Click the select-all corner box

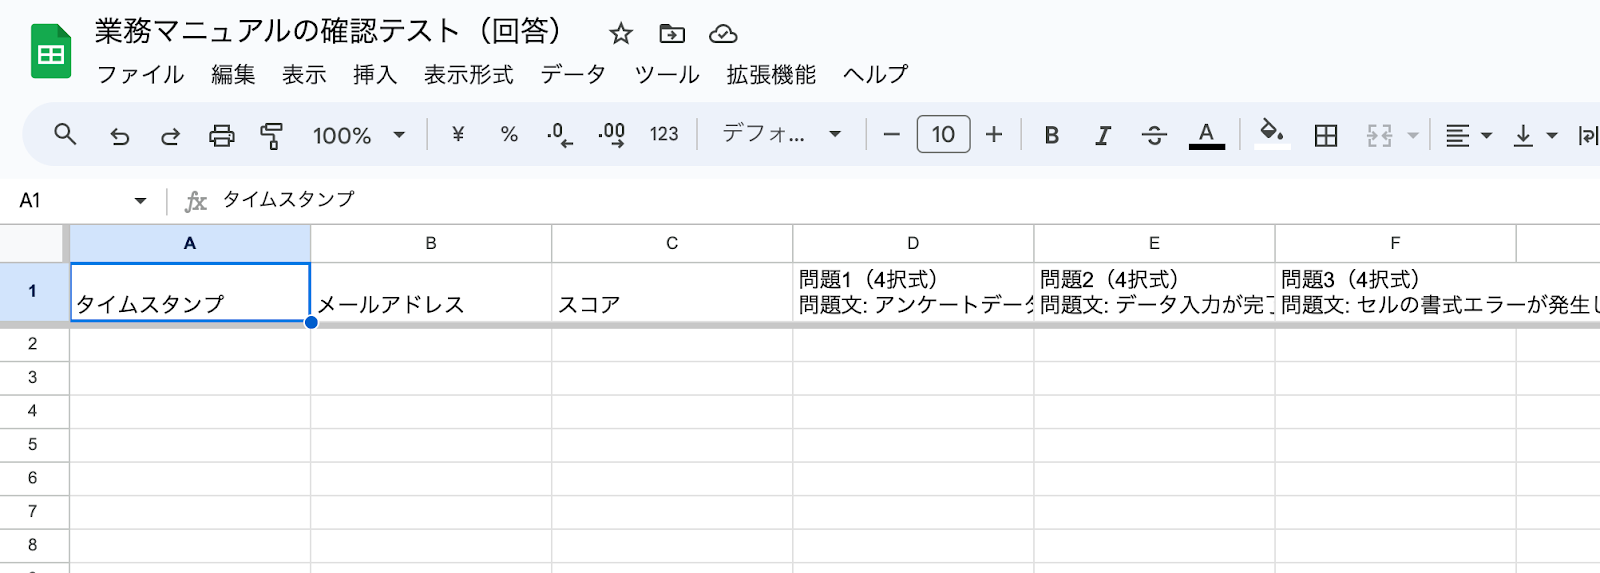32,243
